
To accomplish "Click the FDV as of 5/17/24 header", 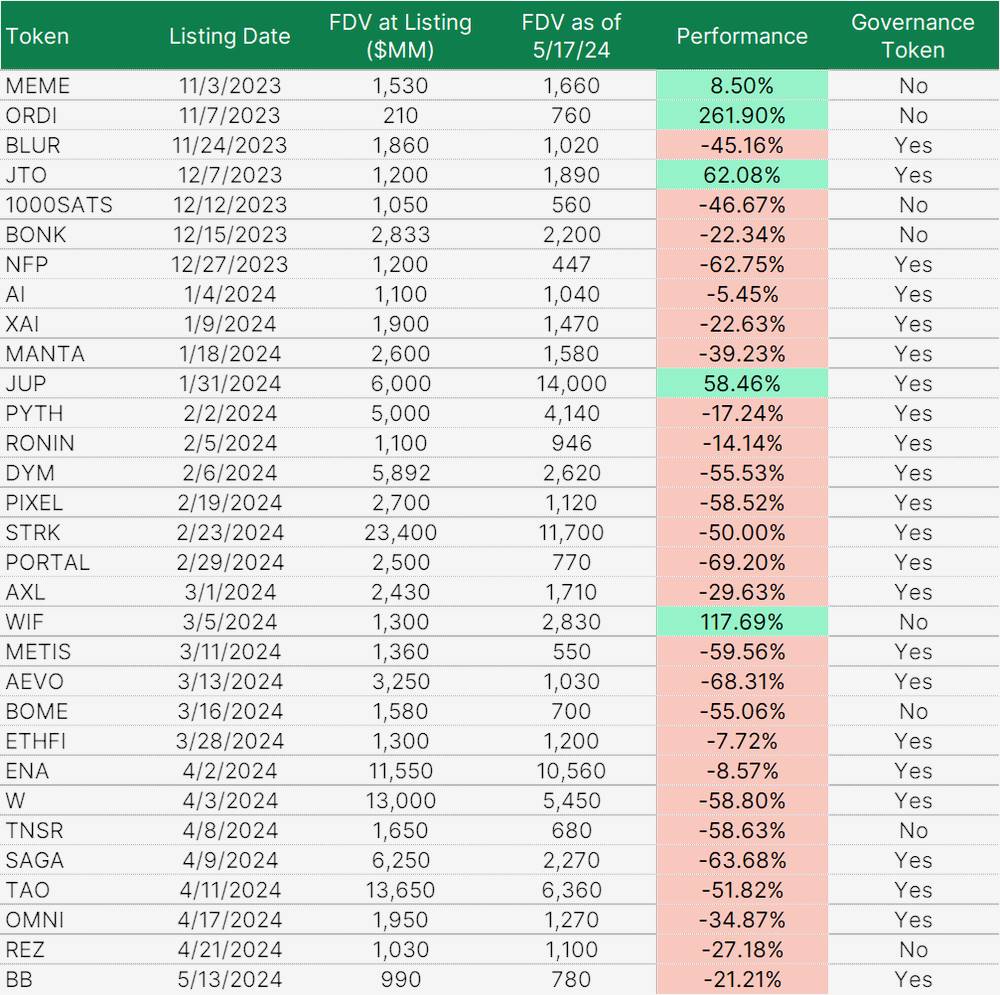I will click(571, 36).
